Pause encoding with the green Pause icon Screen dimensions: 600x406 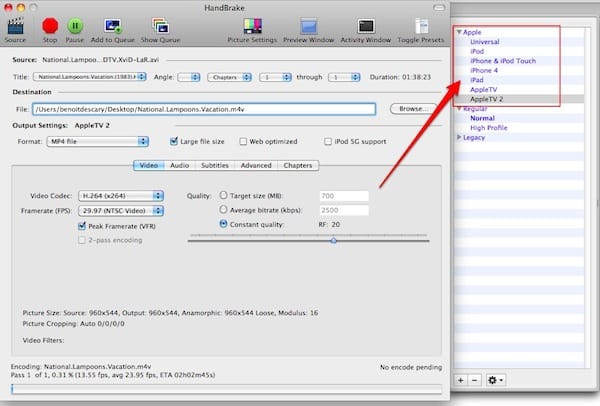75,25
